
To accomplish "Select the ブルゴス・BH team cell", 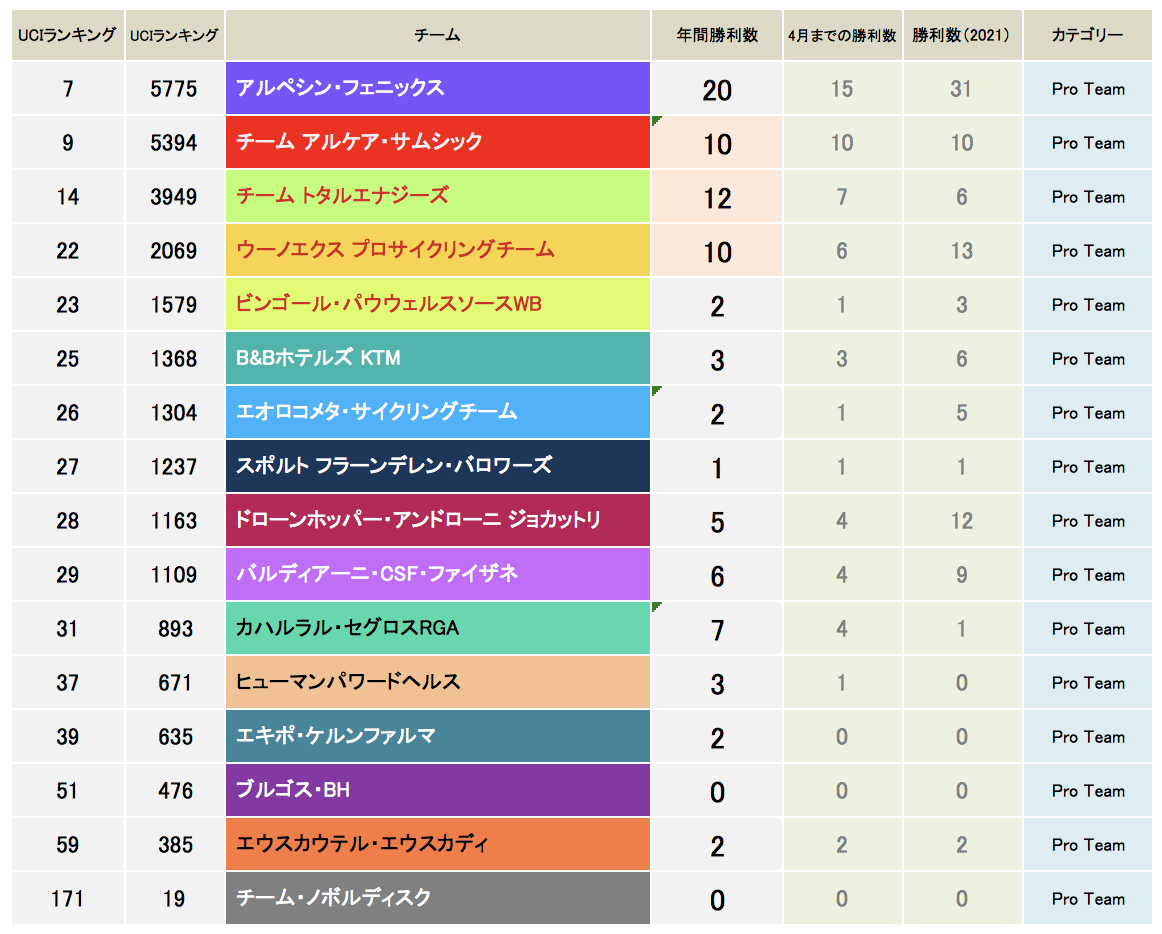I will pyautogui.click(x=438, y=792).
